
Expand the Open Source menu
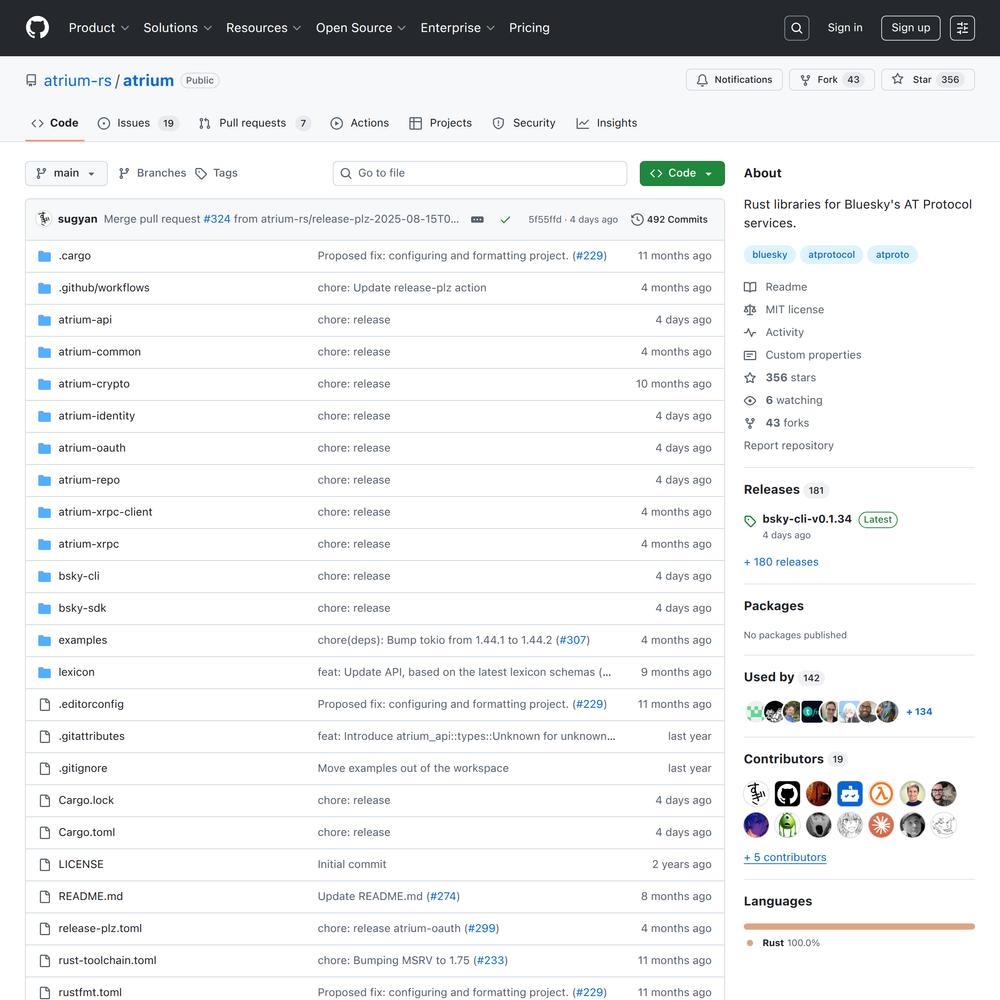pyautogui.click(x=360, y=28)
